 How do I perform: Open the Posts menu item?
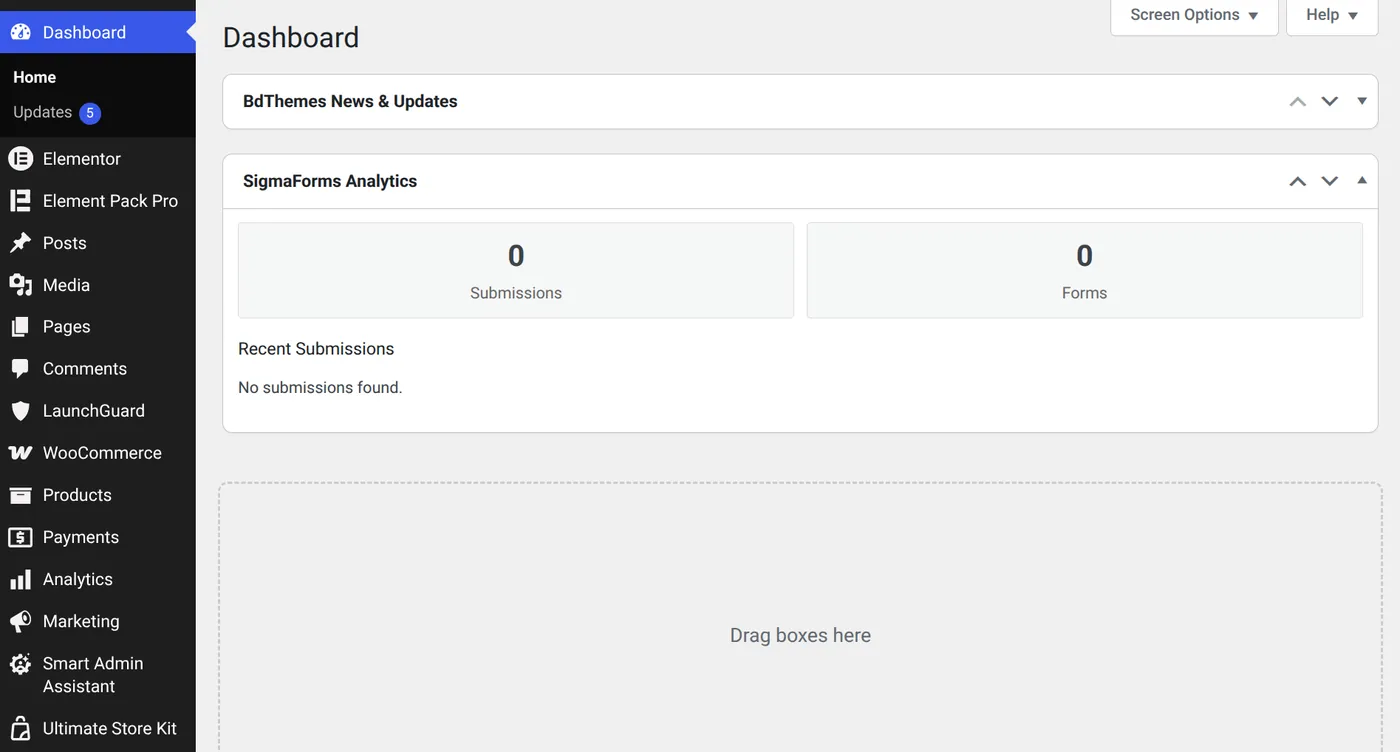(98, 242)
